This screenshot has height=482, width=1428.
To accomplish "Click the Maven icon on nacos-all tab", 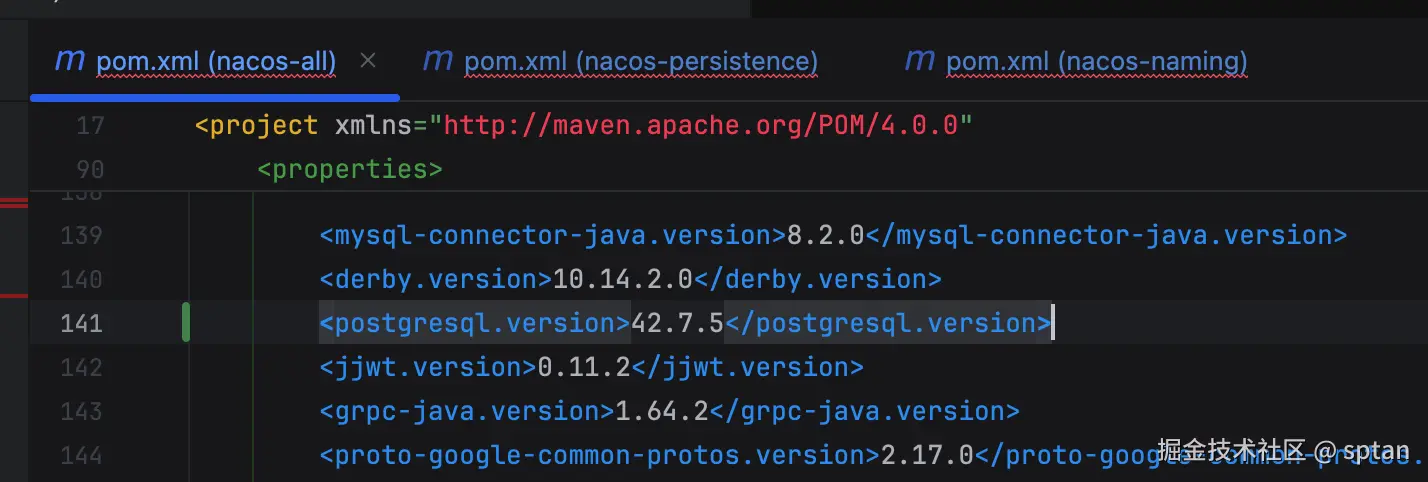I will (x=69, y=61).
